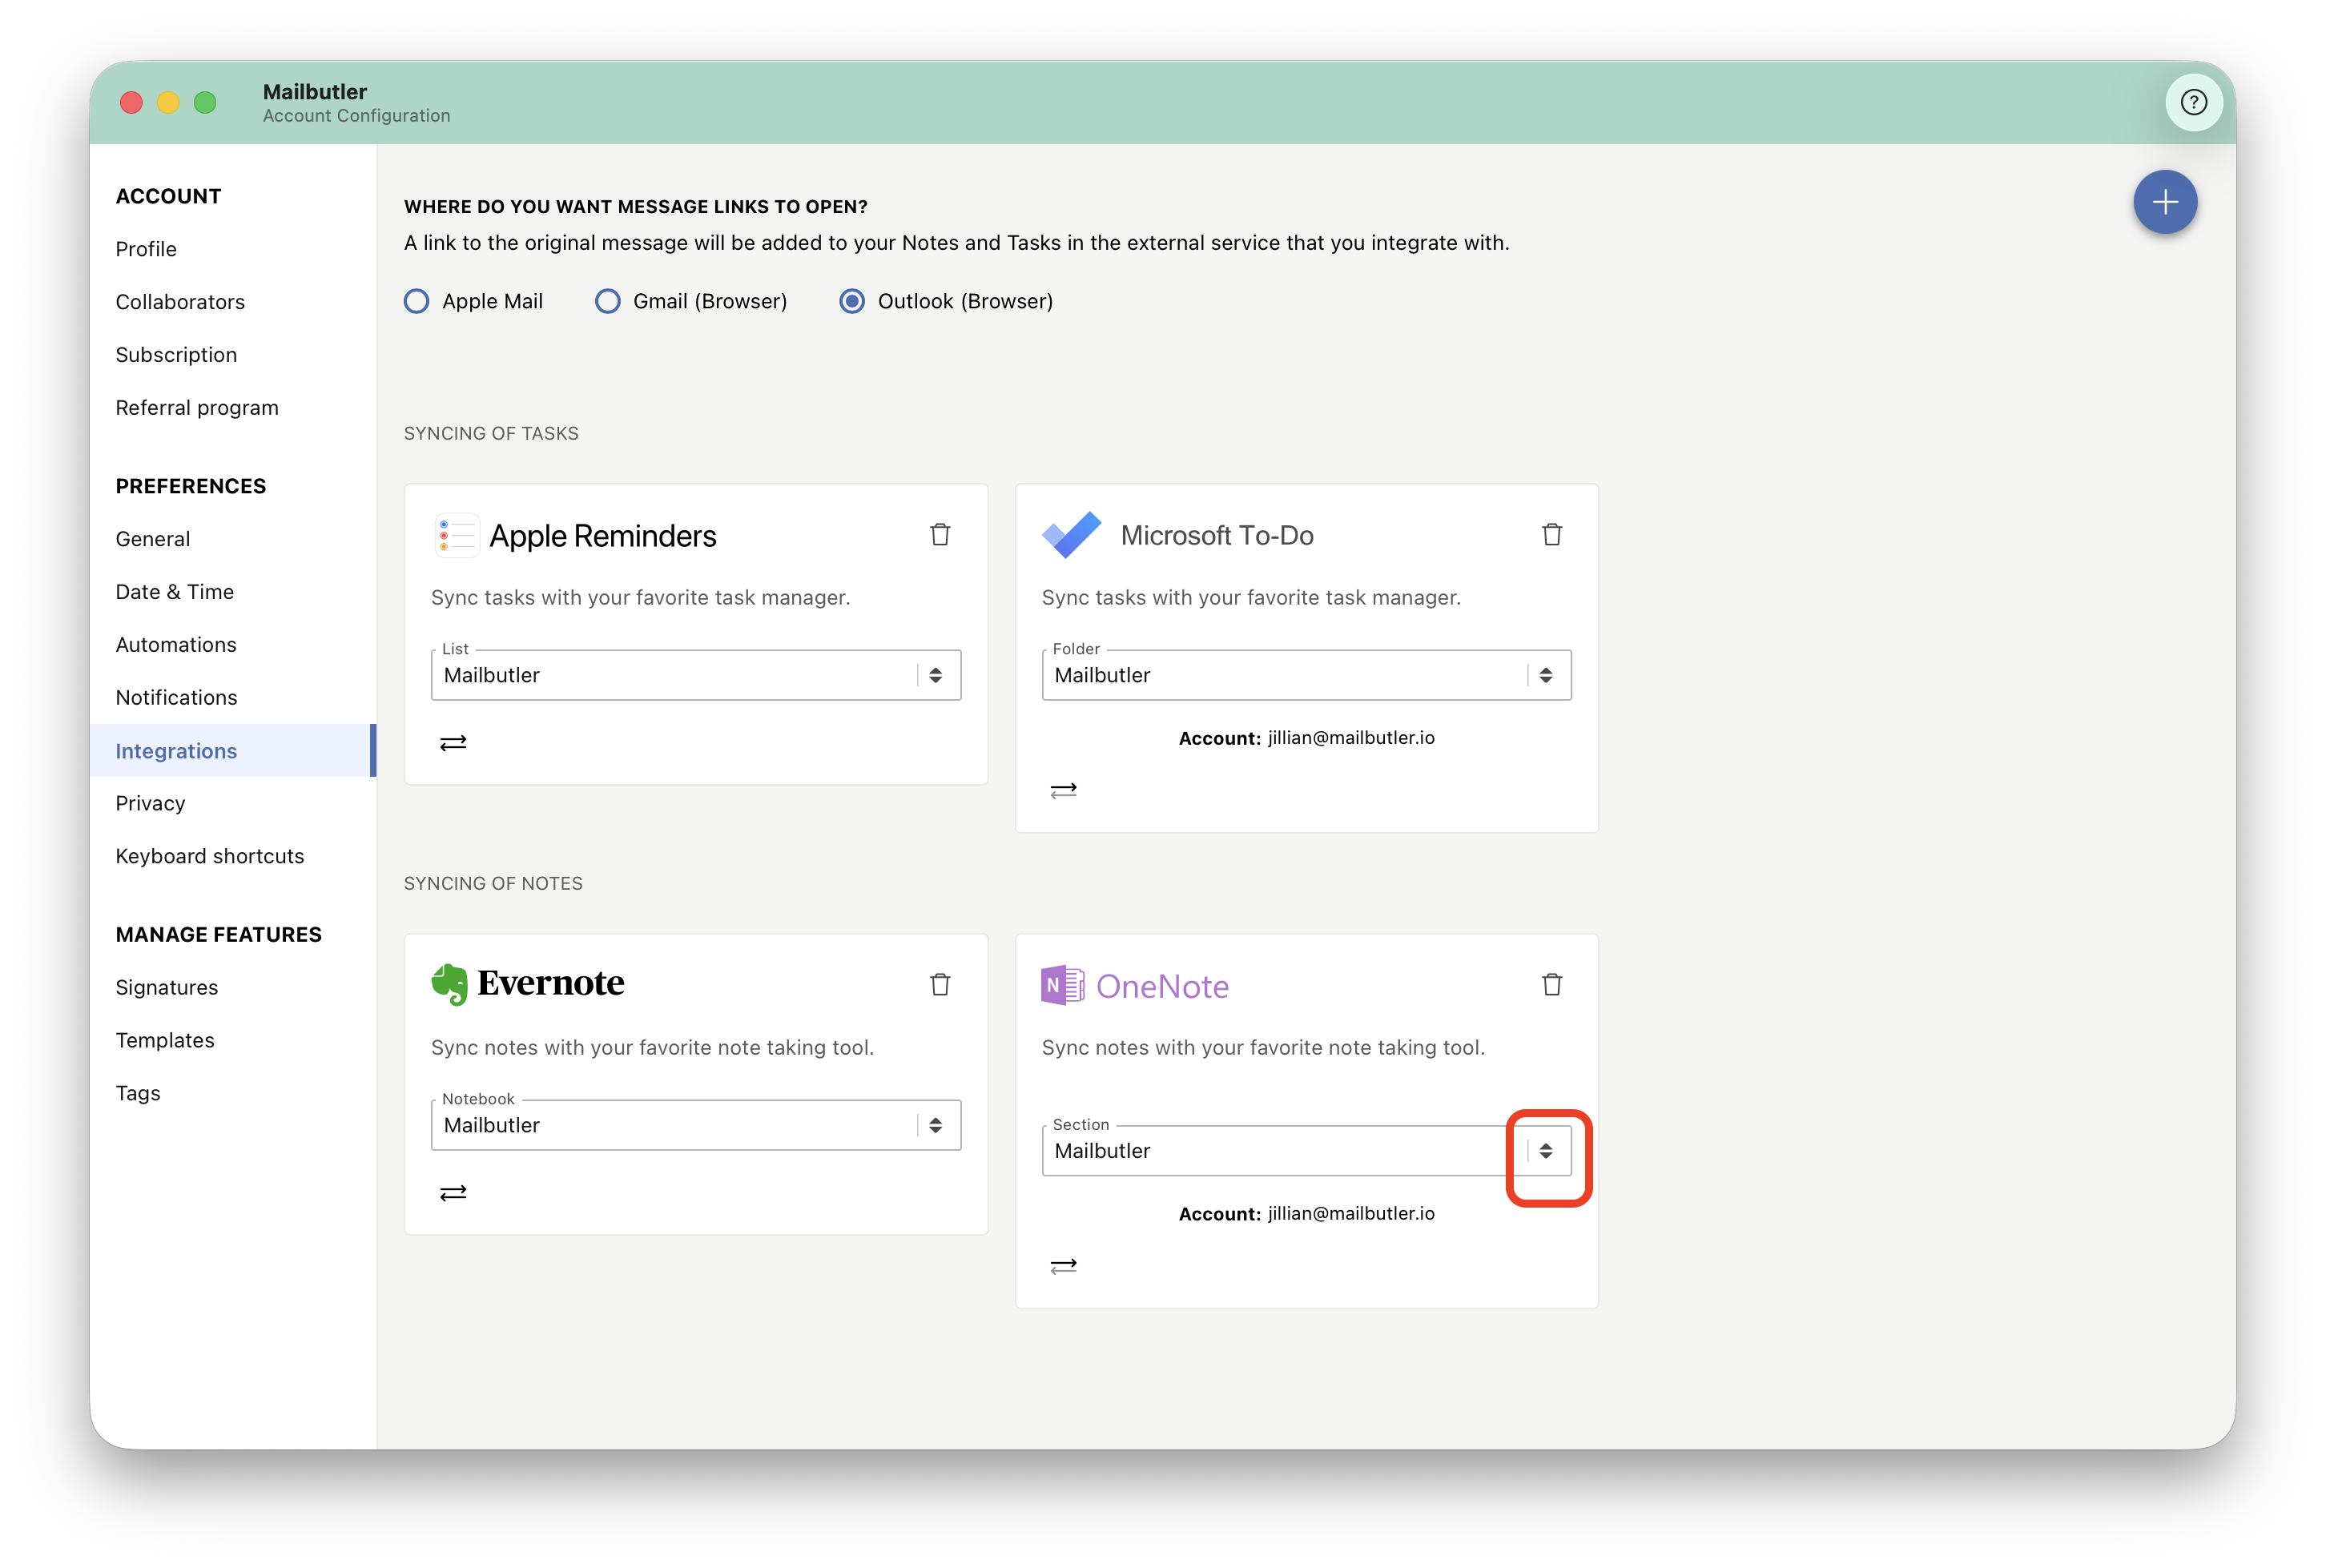Open Date & Time preferences
2326x1568 pixels.
click(x=175, y=592)
